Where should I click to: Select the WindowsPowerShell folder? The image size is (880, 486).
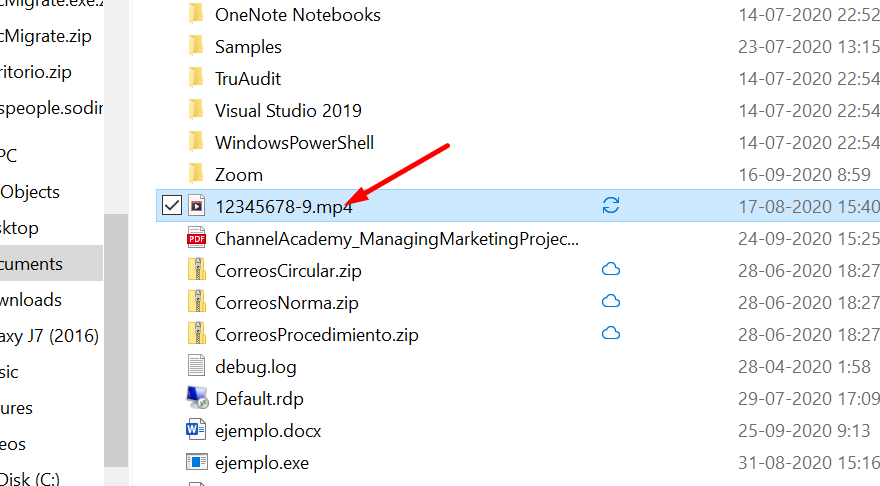294,143
